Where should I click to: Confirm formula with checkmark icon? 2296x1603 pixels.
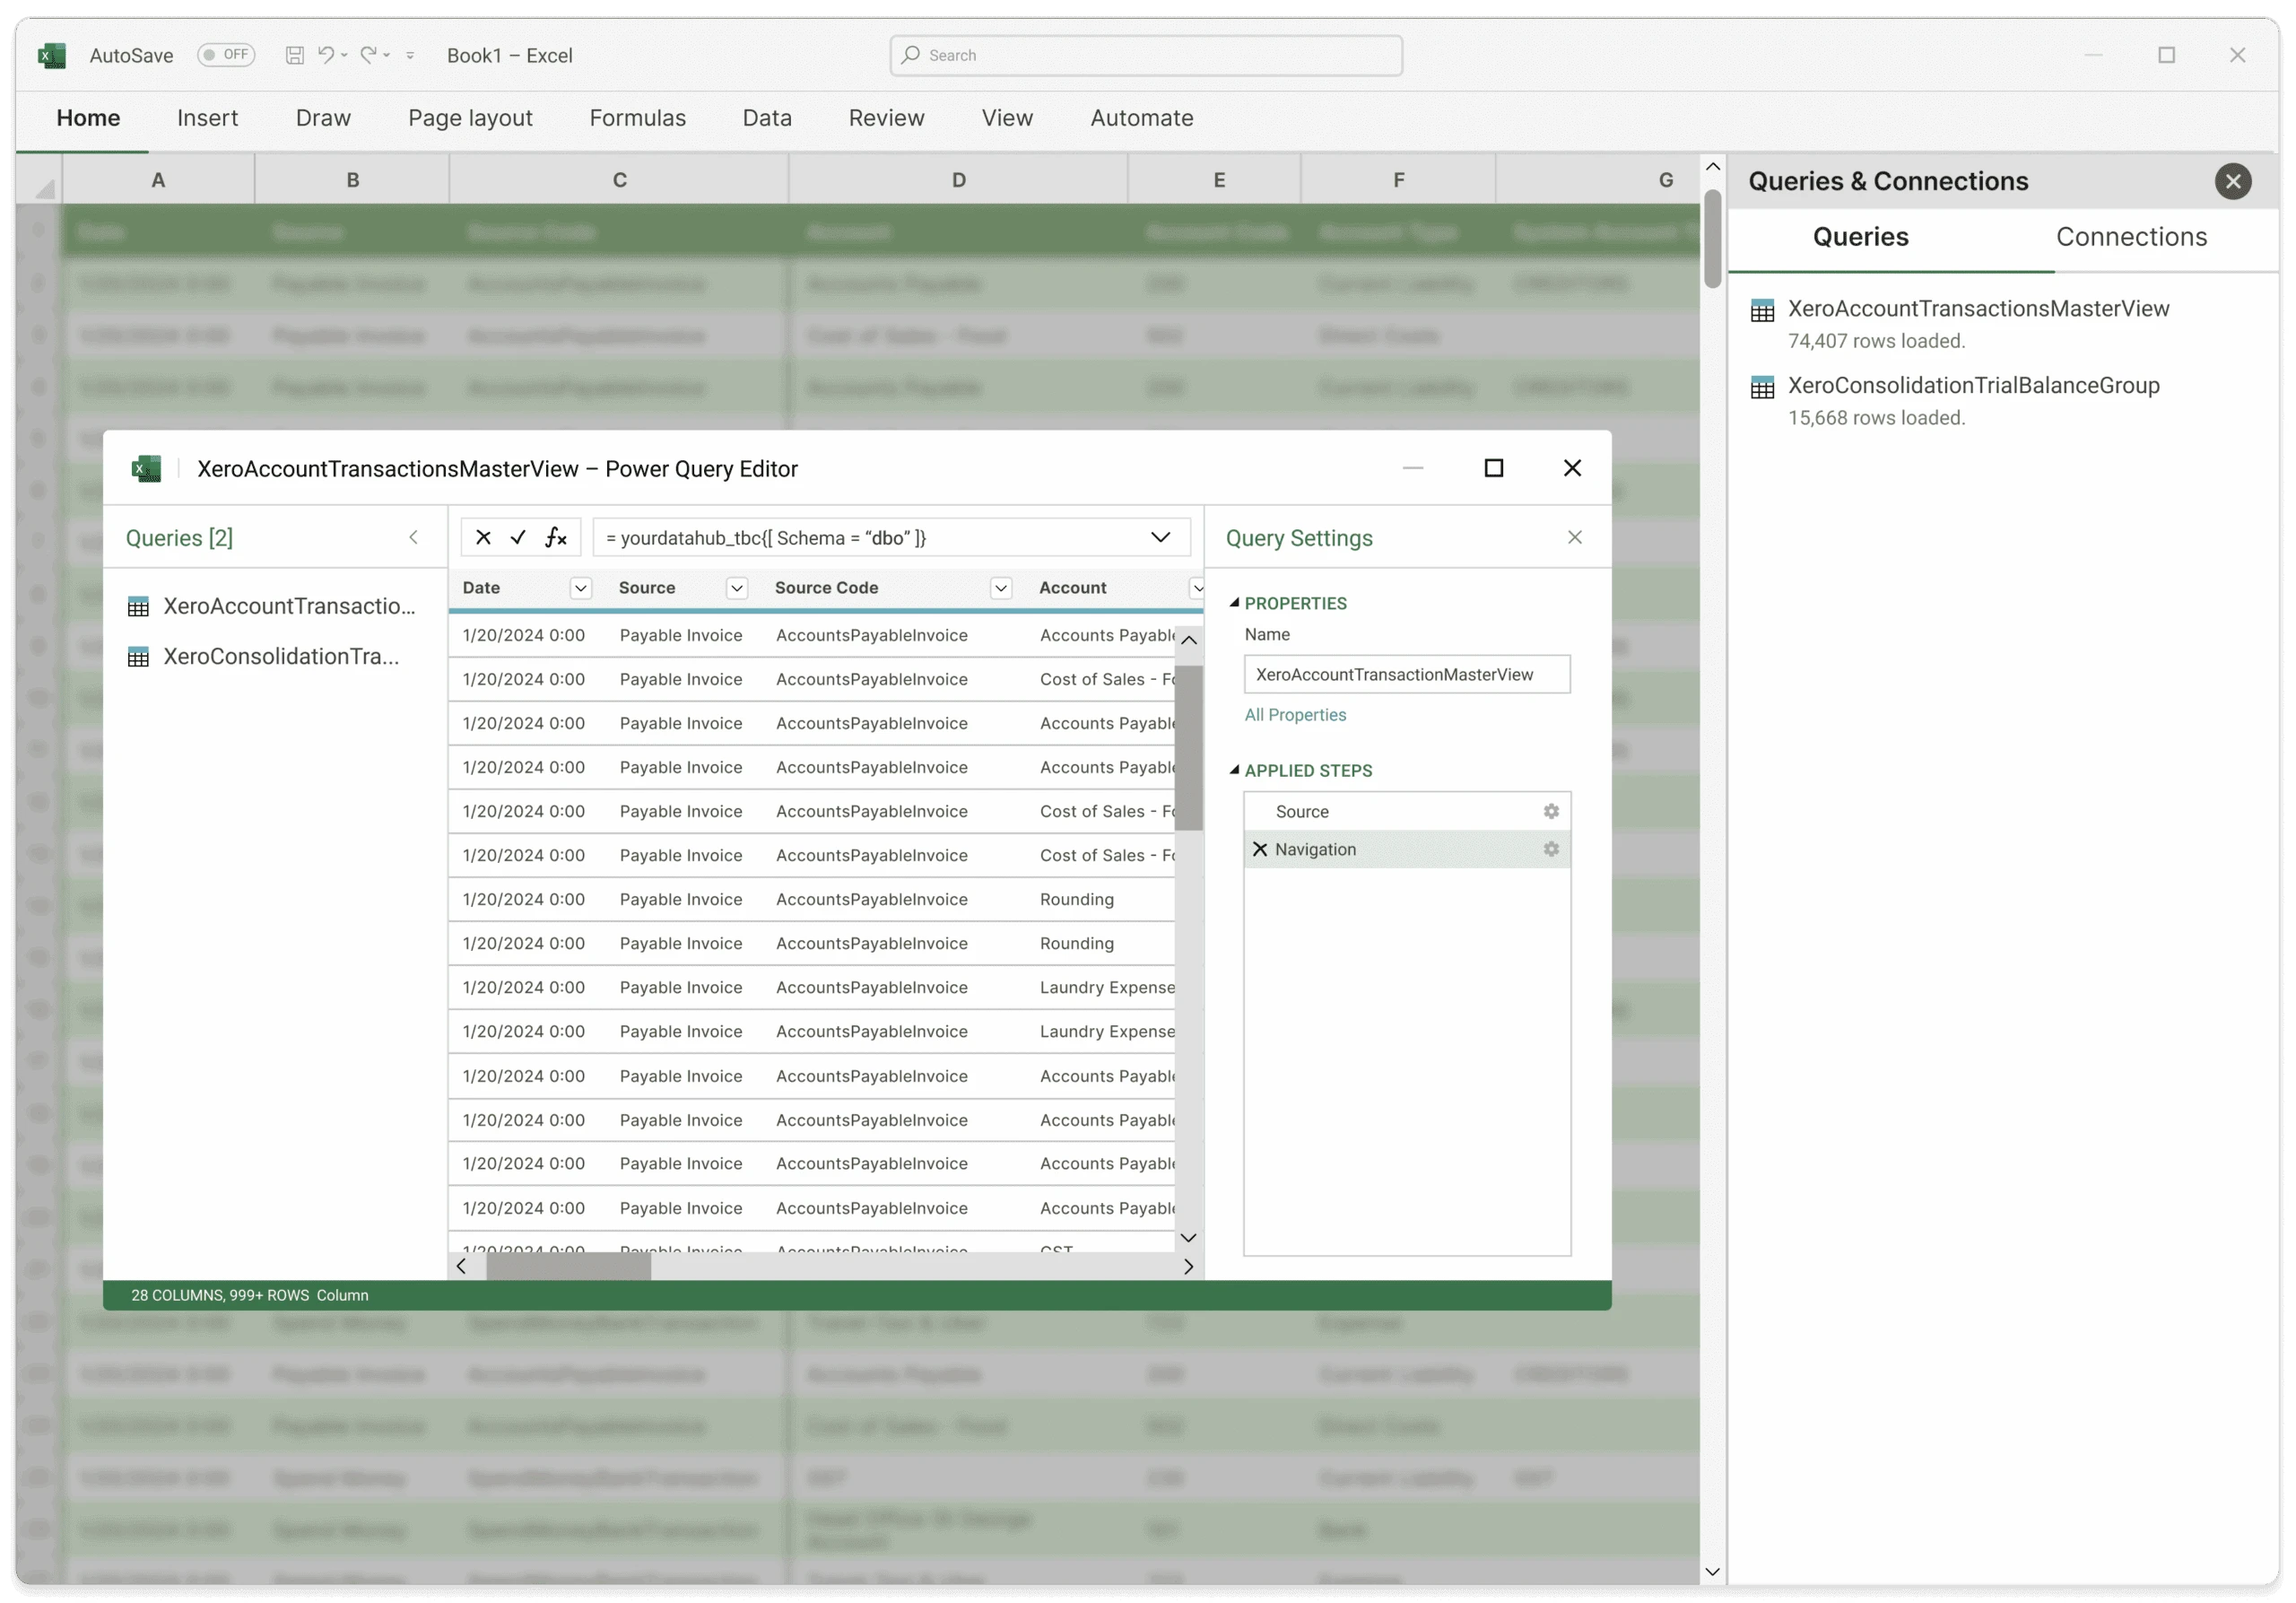point(518,537)
